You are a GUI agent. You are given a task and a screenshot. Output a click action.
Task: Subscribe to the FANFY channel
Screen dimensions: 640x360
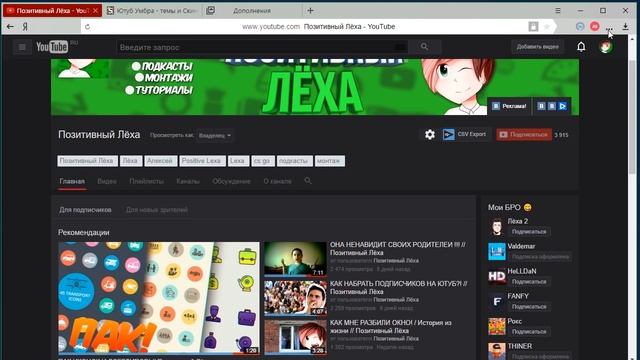point(529,307)
